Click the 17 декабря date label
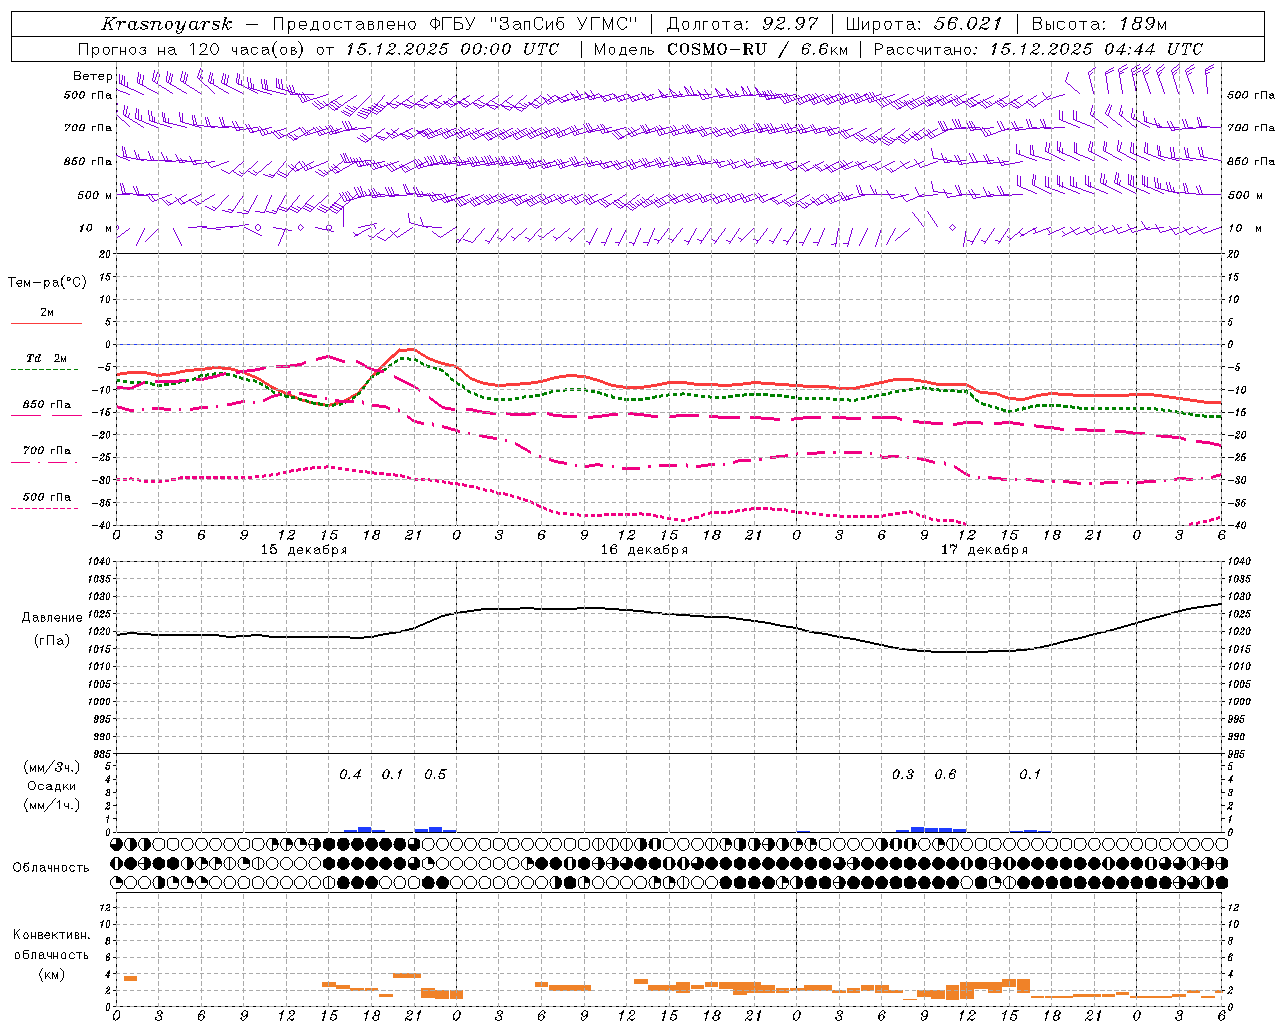This screenshot has height=1024, width=1280. pos(984,550)
